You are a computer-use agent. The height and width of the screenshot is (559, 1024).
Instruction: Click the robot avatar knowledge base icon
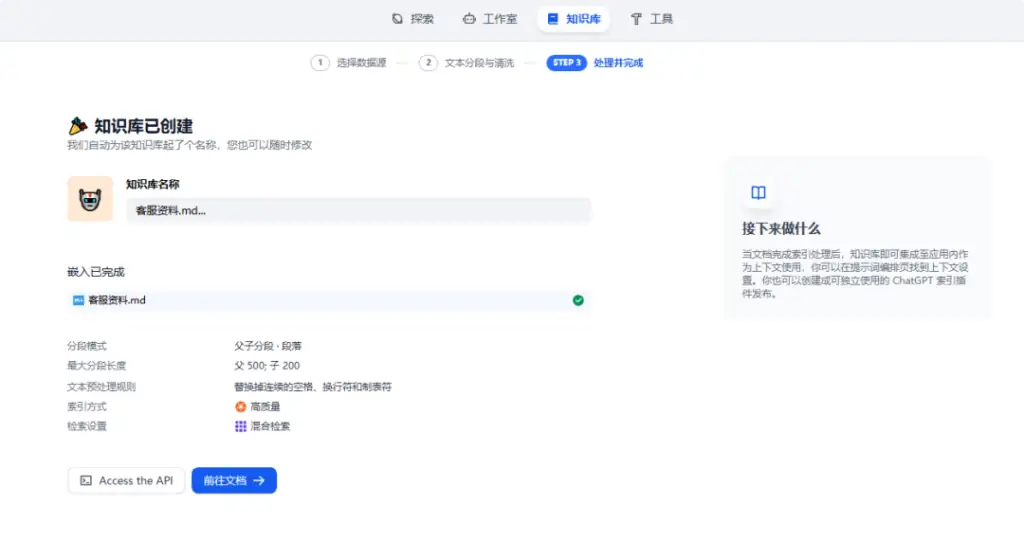[90, 199]
